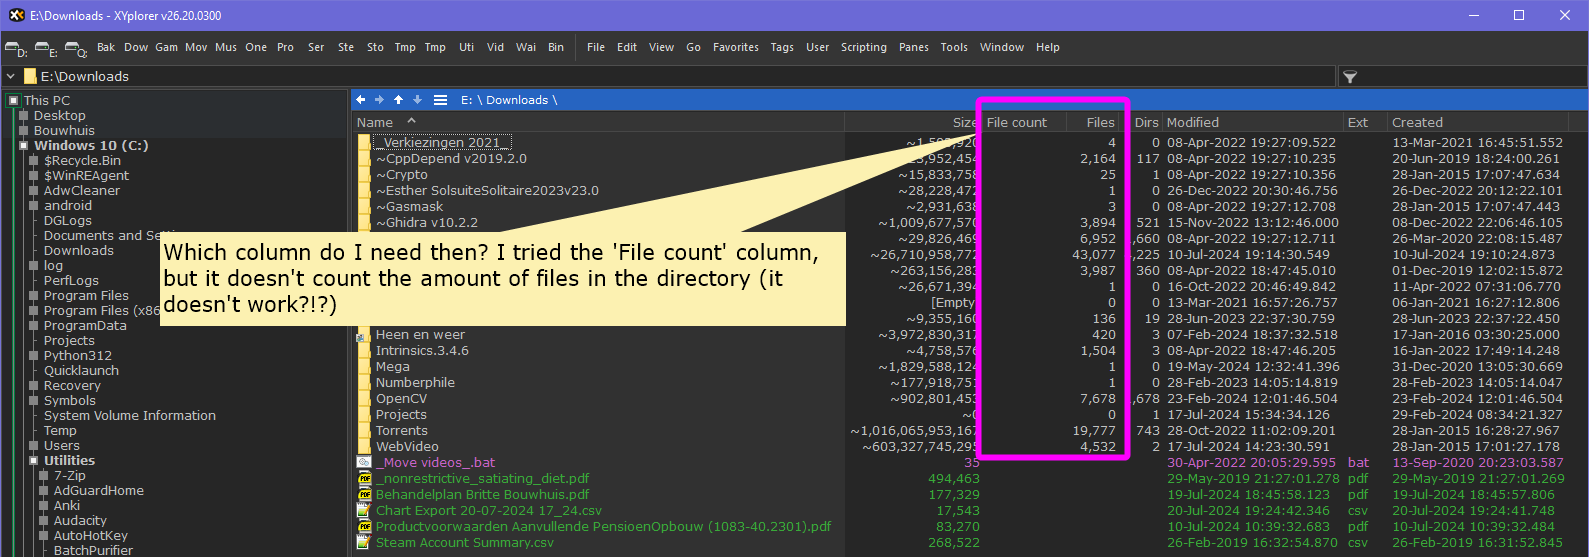Viewport: 1589px width, 557px height.
Task: Click the _nonrestrictive_satiating_diet.pdf file icon
Action: pyautogui.click(x=364, y=479)
